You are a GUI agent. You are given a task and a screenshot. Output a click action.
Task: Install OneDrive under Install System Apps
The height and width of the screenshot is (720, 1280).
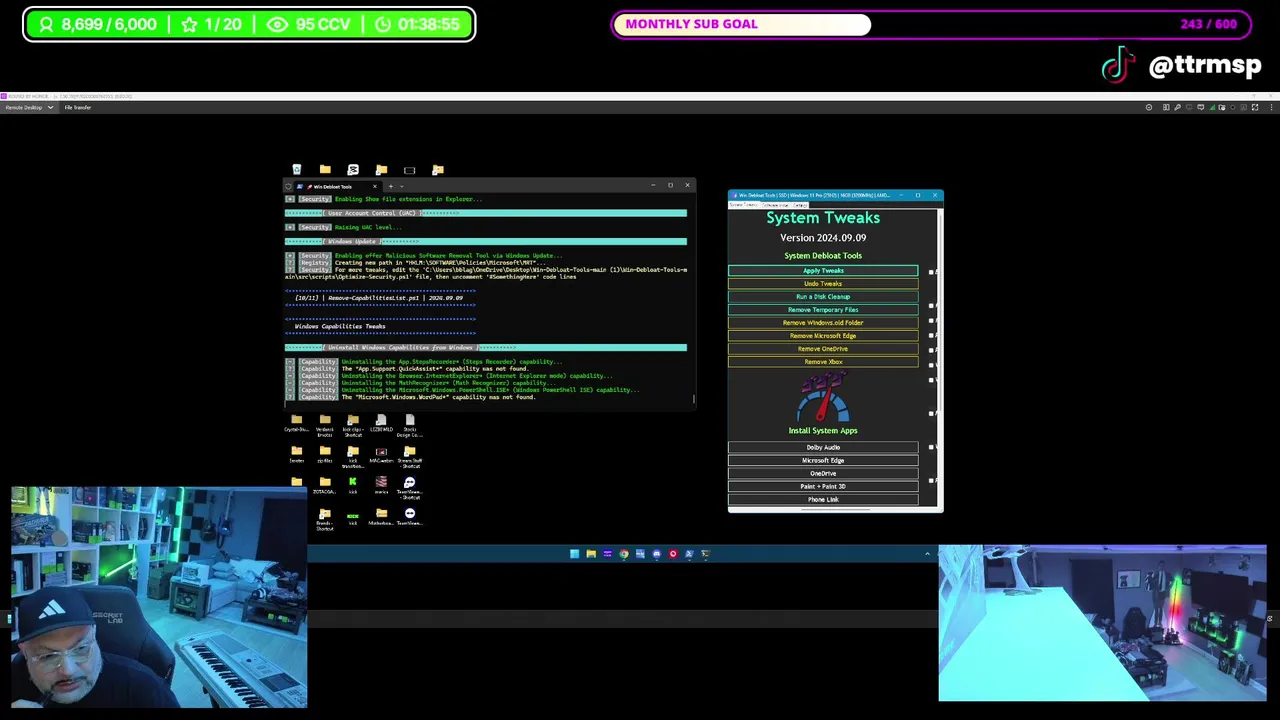coord(823,474)
